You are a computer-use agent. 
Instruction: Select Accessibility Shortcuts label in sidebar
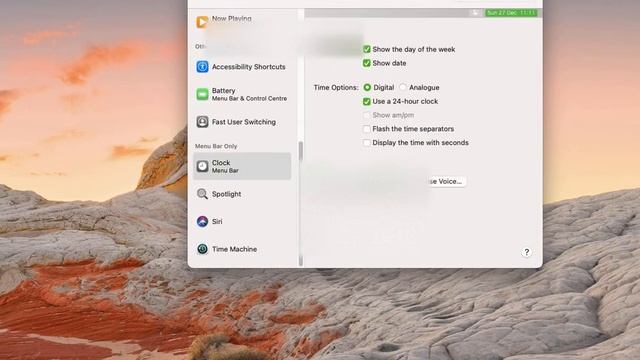[249, 67]
